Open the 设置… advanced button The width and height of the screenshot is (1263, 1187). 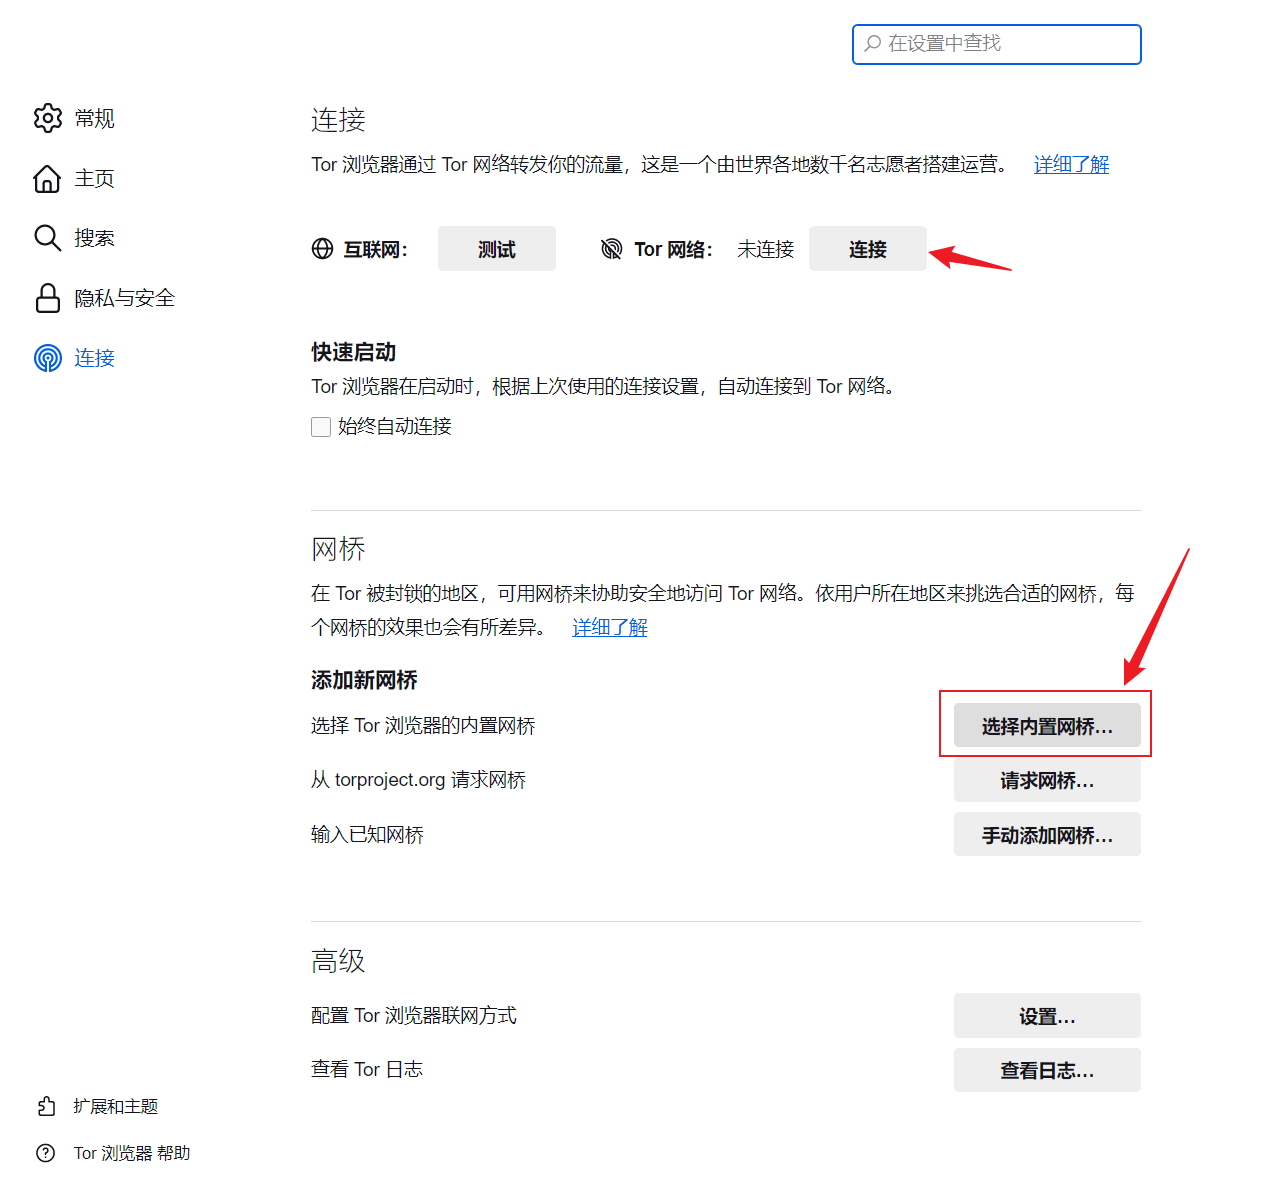[x=1047, y=1016]
